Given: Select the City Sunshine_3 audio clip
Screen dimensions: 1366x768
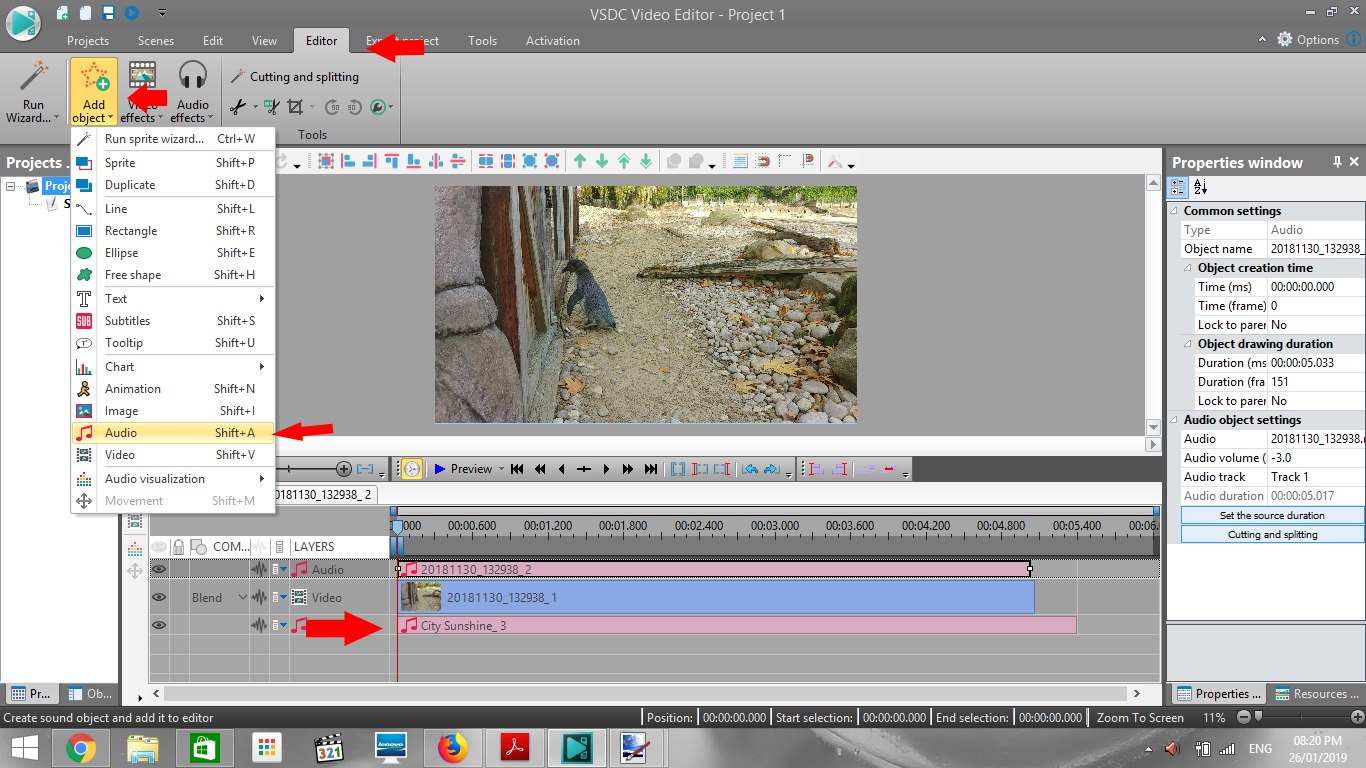Looking at the screenshot, I should click(x=737, y=625).
